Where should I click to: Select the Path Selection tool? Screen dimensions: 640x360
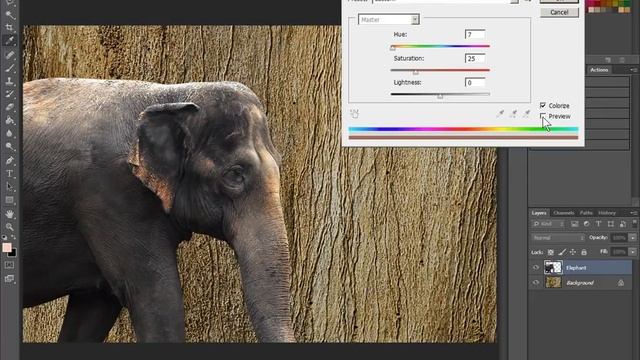pyautogui.click(x=10, y=187)
